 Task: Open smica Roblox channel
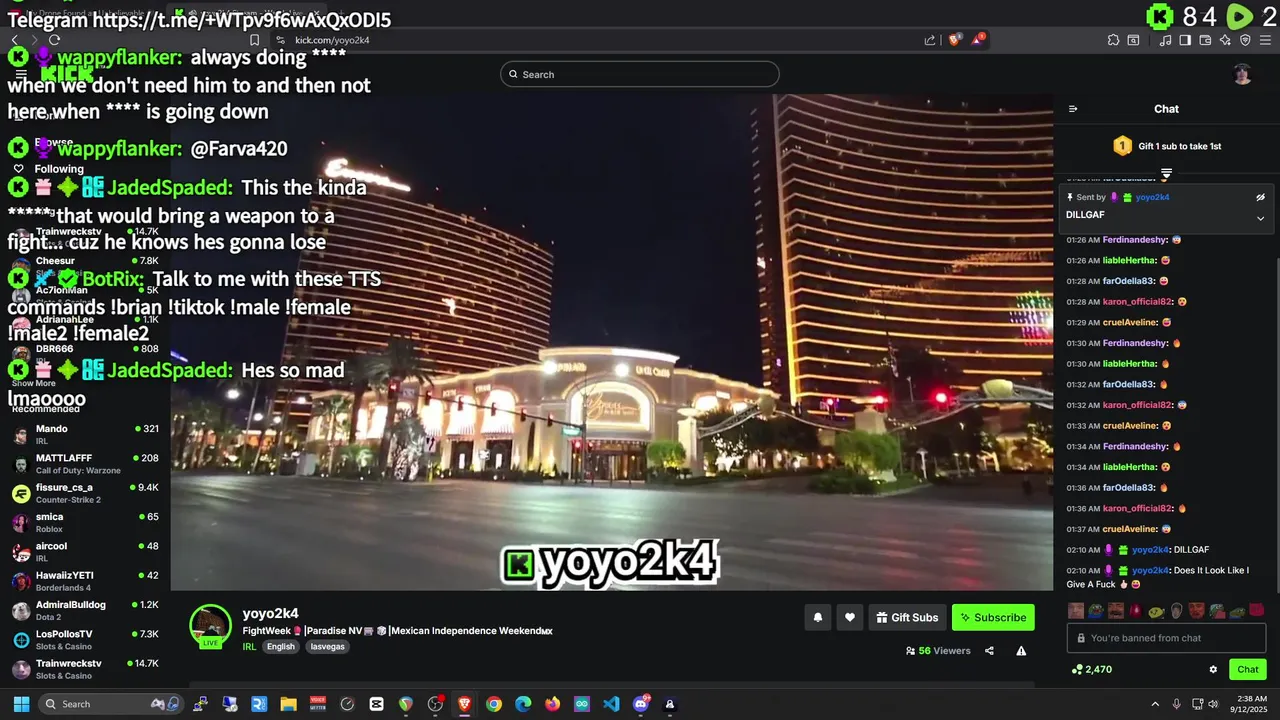click(85, 523)
